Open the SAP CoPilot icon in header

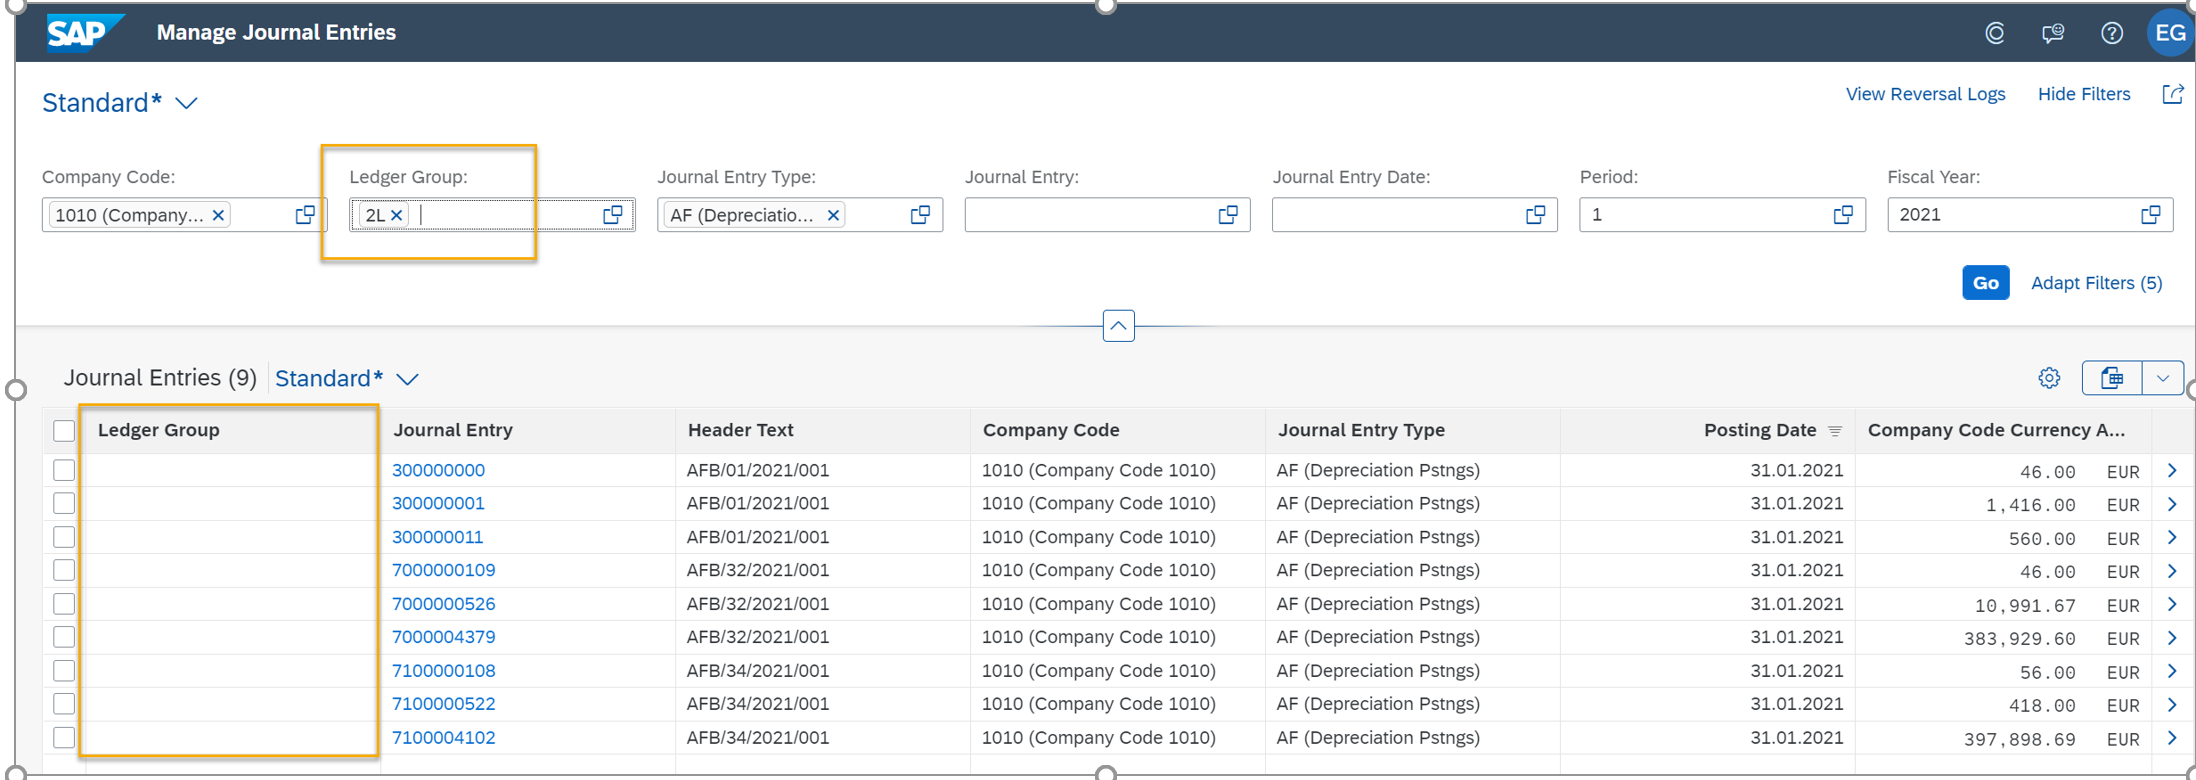[x=1995, y=33]
